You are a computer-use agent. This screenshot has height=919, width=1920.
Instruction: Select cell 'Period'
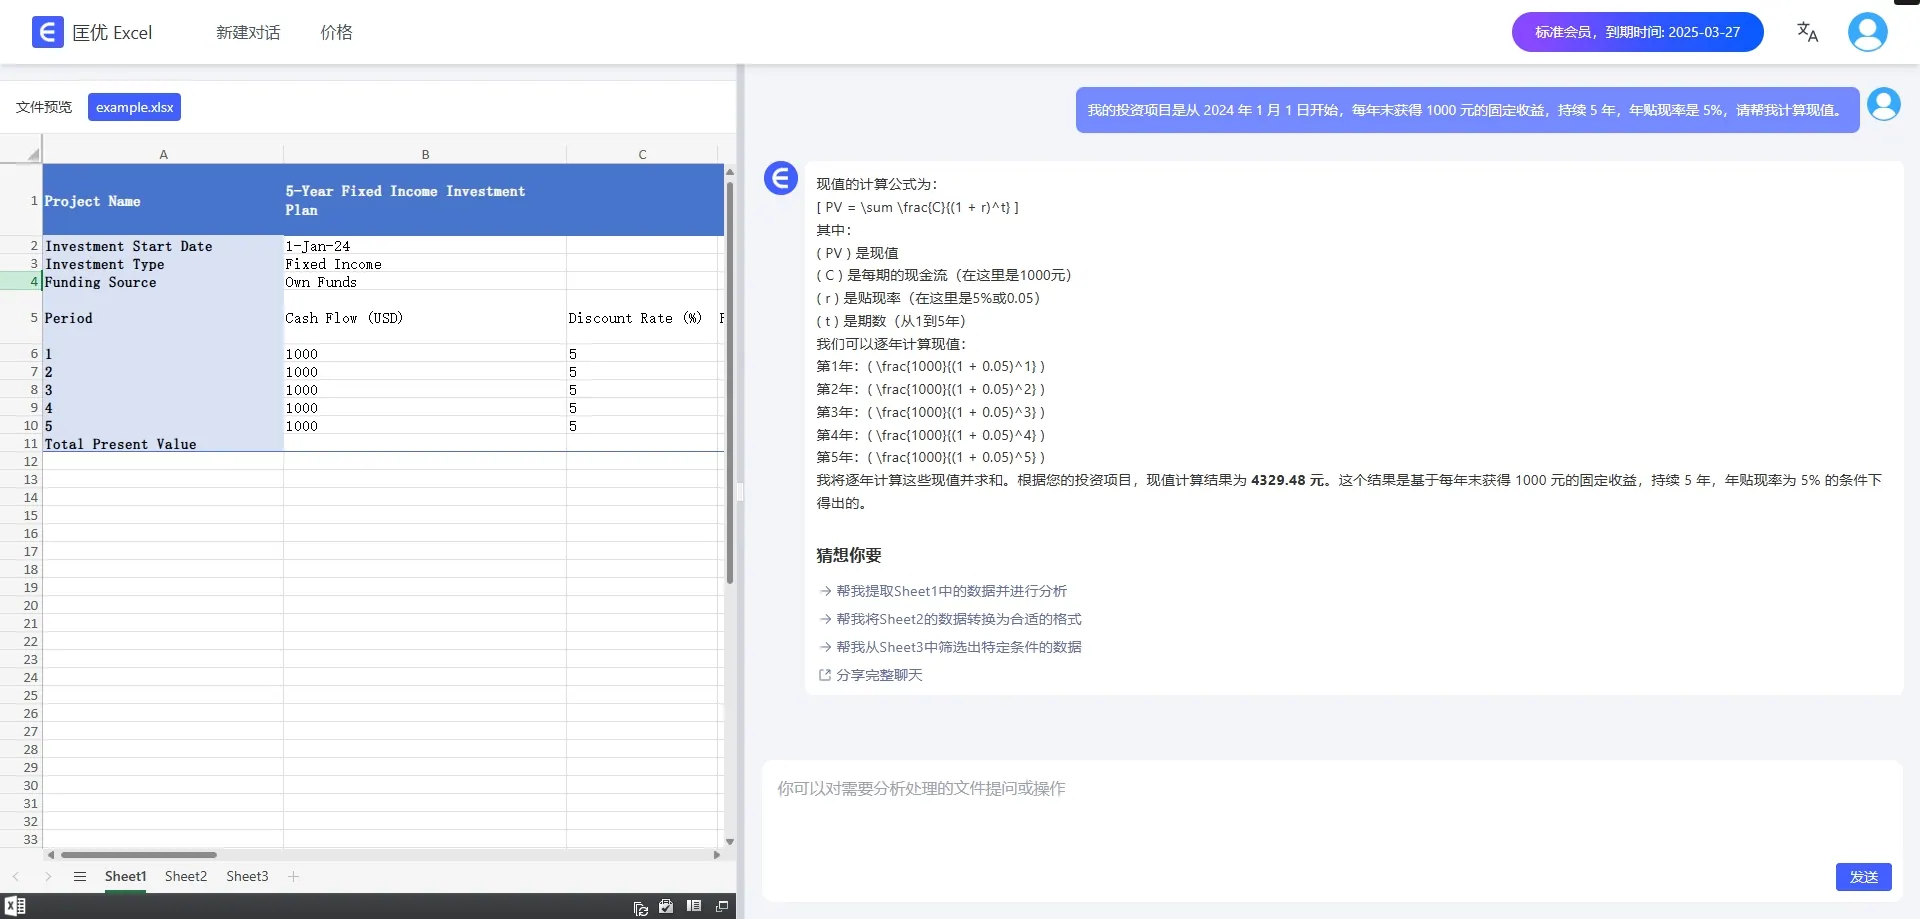pos(163,318)
